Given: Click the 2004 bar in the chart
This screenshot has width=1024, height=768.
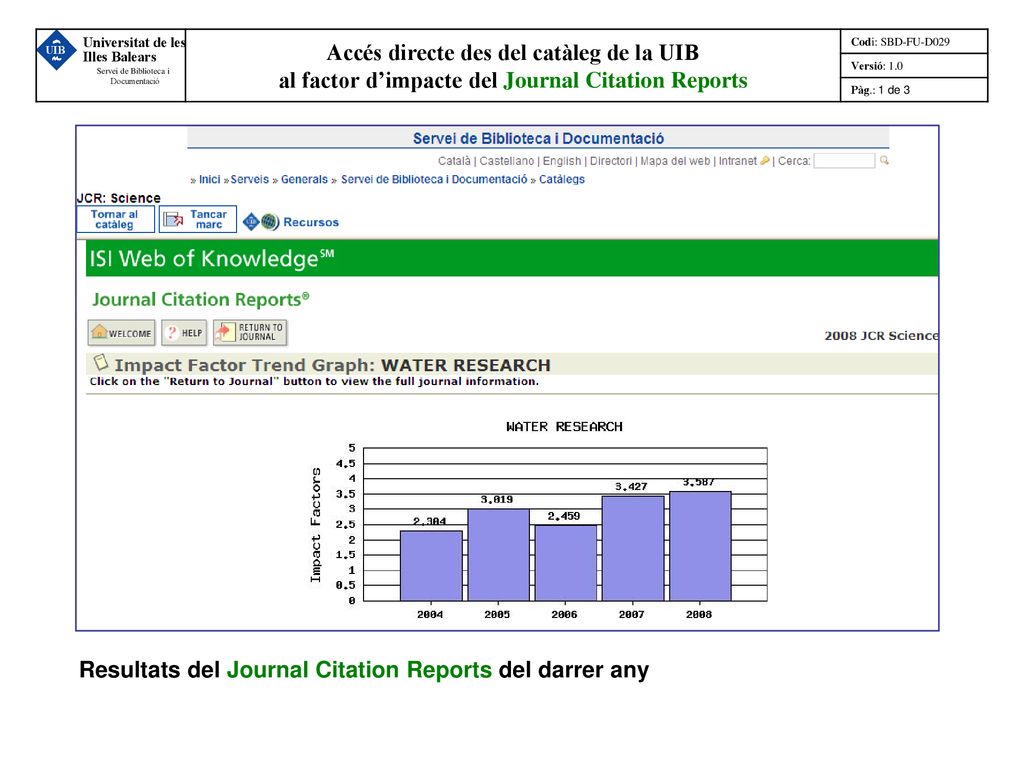Looking at the screenshot, I should (431, 566).
